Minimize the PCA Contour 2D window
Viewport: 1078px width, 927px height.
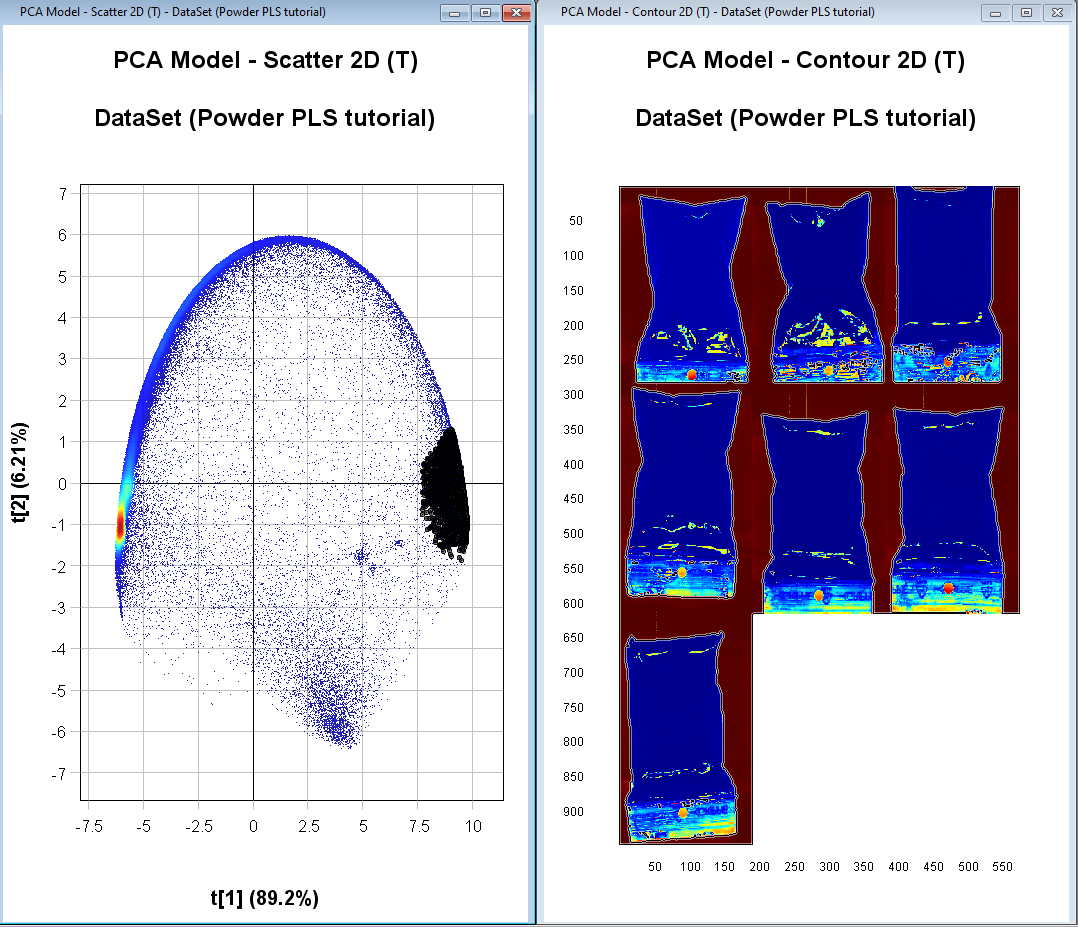[996, 13]
